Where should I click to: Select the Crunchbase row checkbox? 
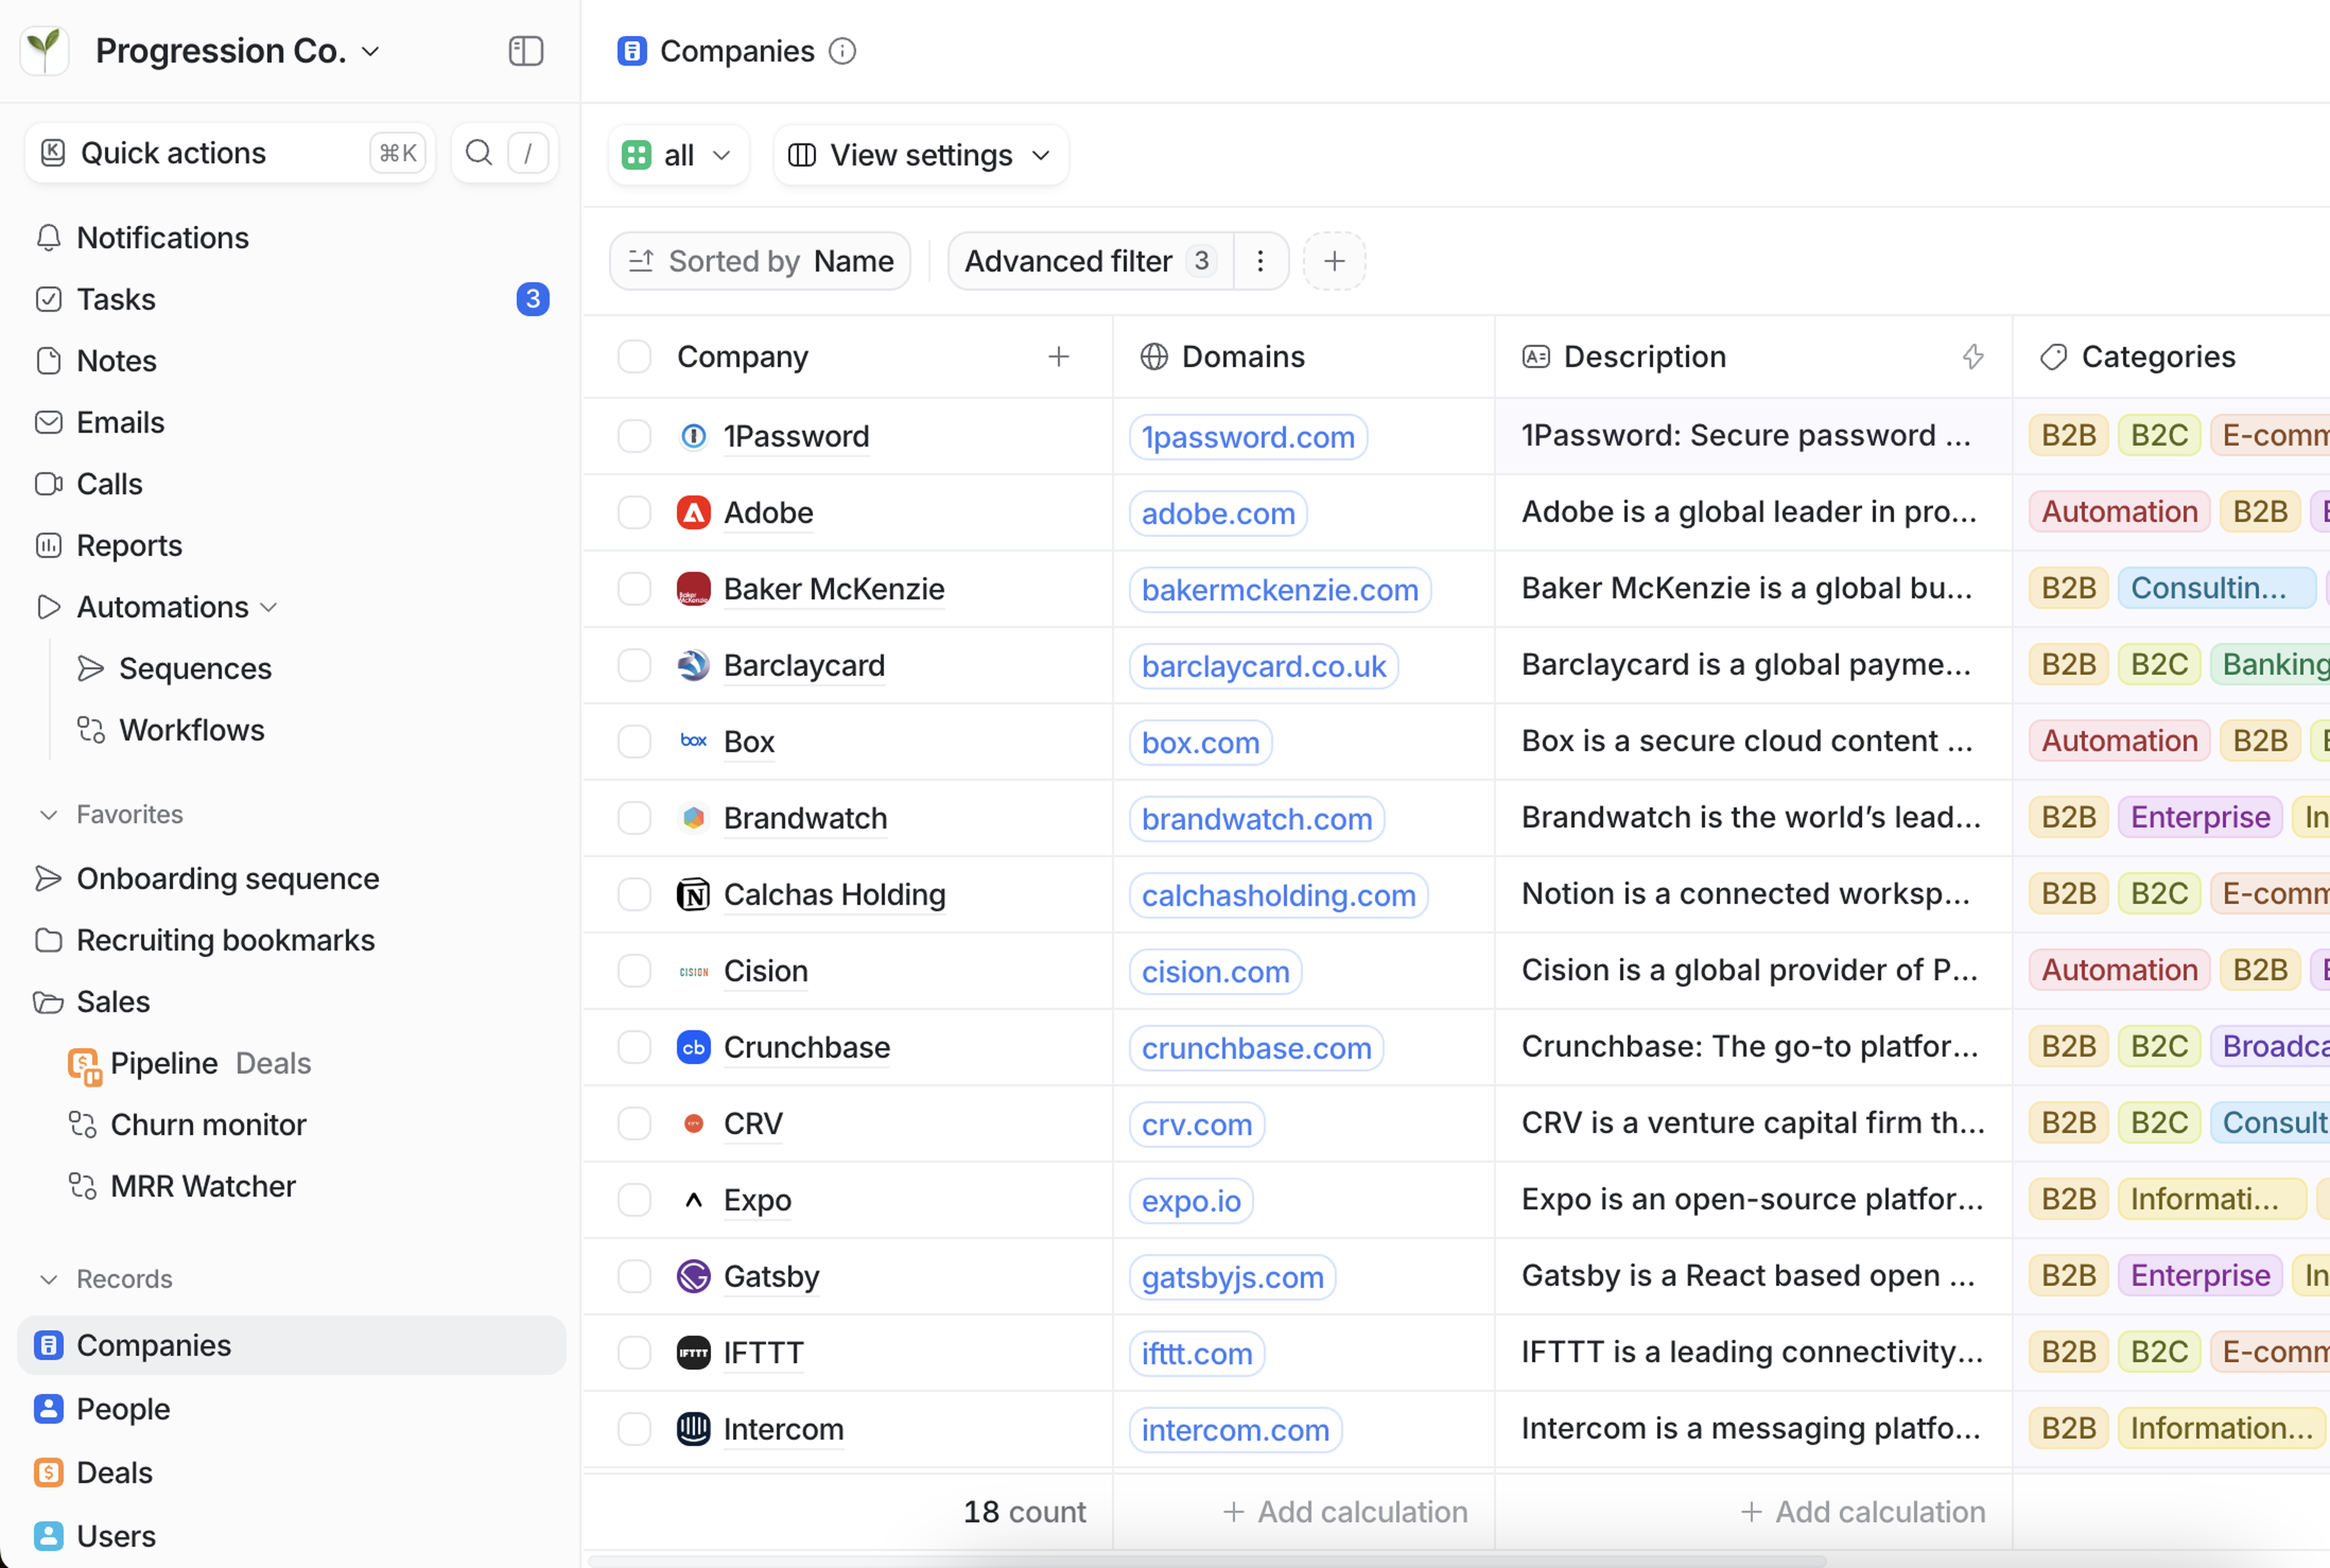click(x=634, y=1047)
